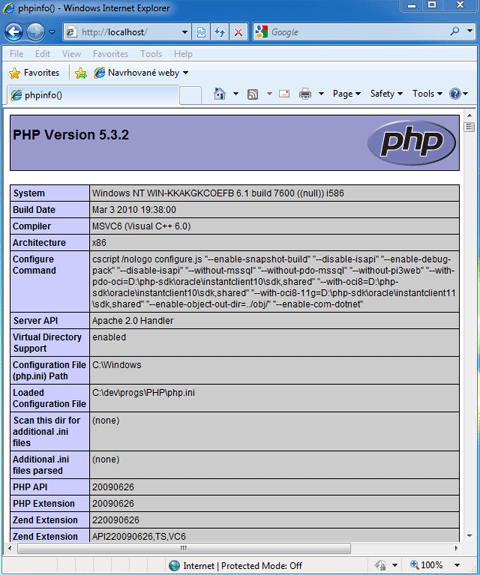The image size is (480, 575).
Task: Click the 100% zoom level button
Action: [x=426, y=565]
